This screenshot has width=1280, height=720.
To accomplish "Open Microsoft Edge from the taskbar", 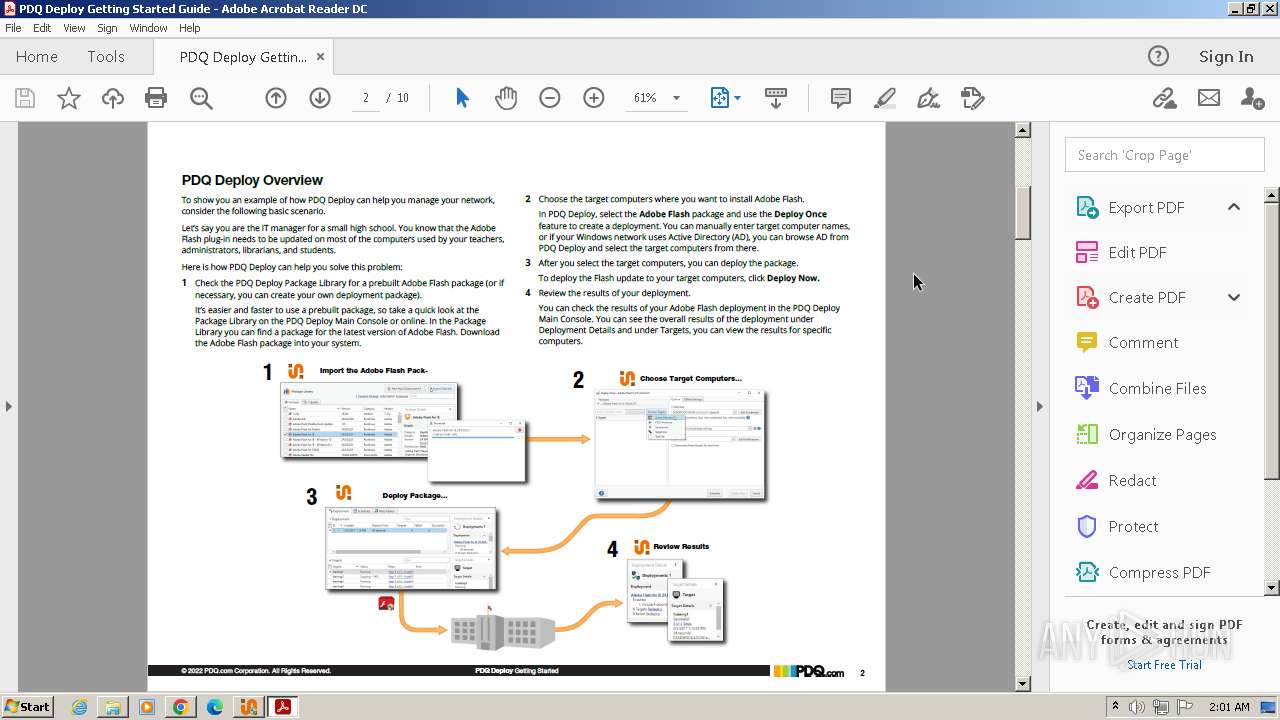I will [x=215, y=707].
